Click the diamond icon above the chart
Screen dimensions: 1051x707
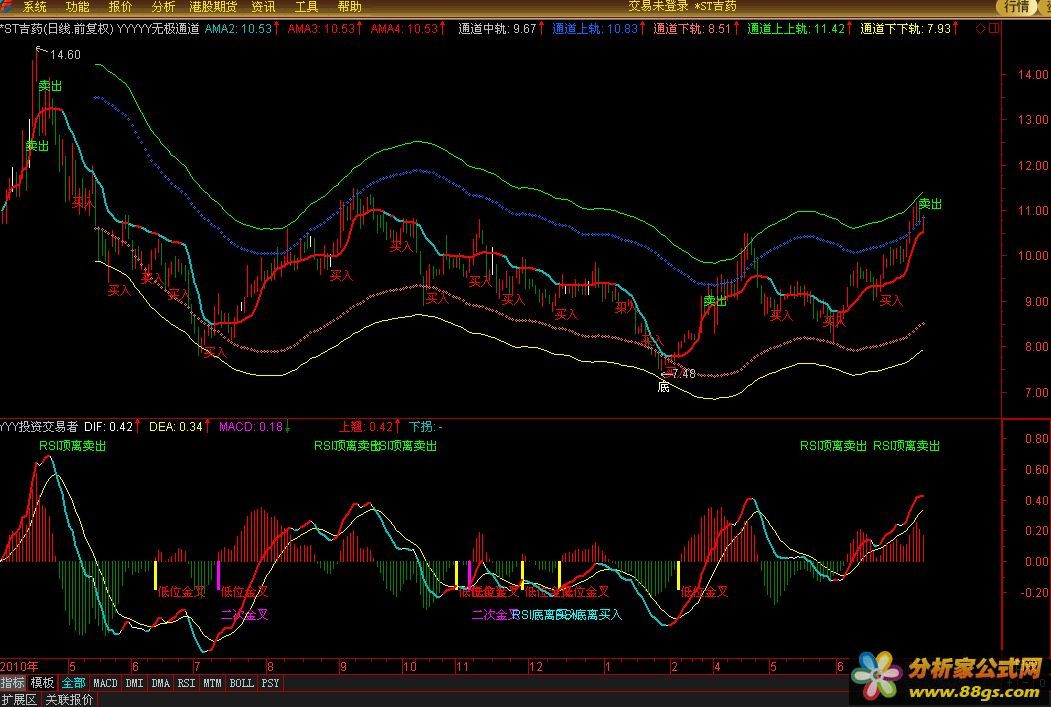pyautogui.click(x=981, y=28)
